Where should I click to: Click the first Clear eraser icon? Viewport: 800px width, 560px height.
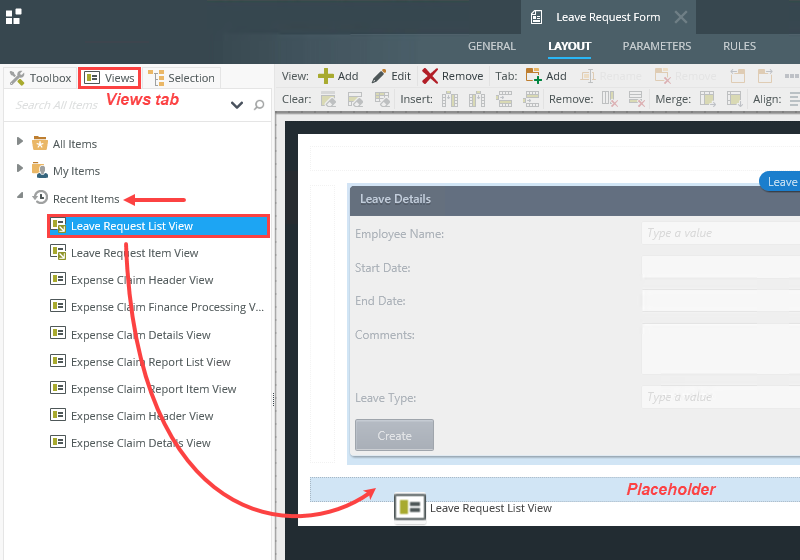pyautogui.click(x=328, y=99)
